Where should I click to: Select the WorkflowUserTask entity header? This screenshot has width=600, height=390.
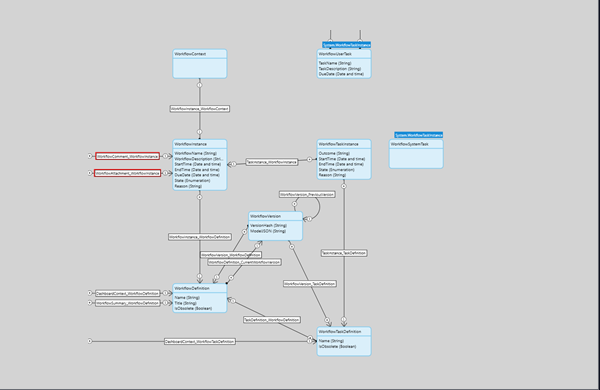[344, 54]
